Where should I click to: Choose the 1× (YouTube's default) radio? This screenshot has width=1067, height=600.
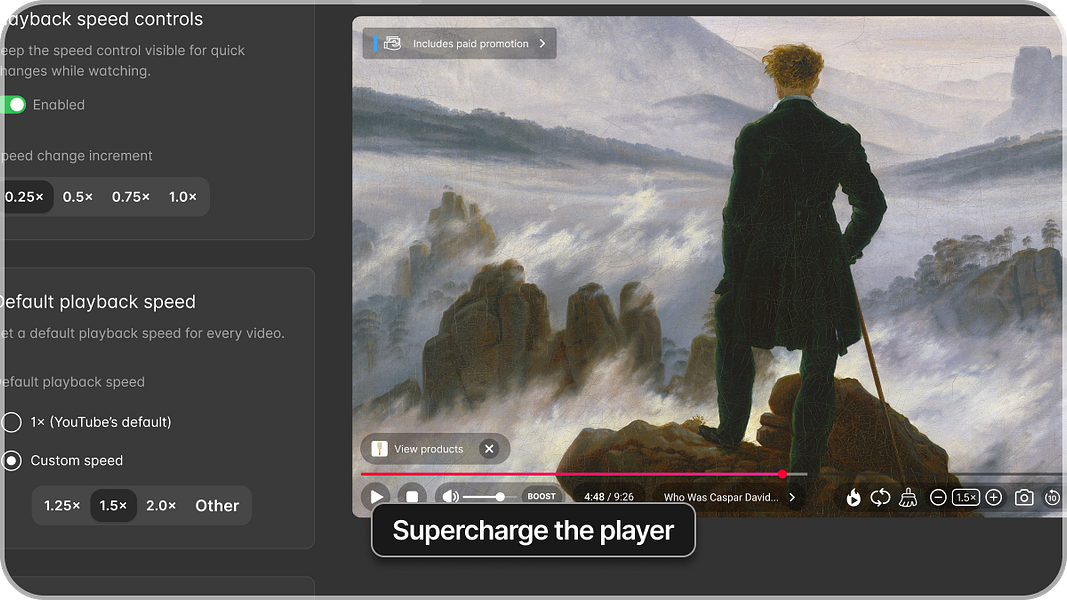click(x=12, y=422)
